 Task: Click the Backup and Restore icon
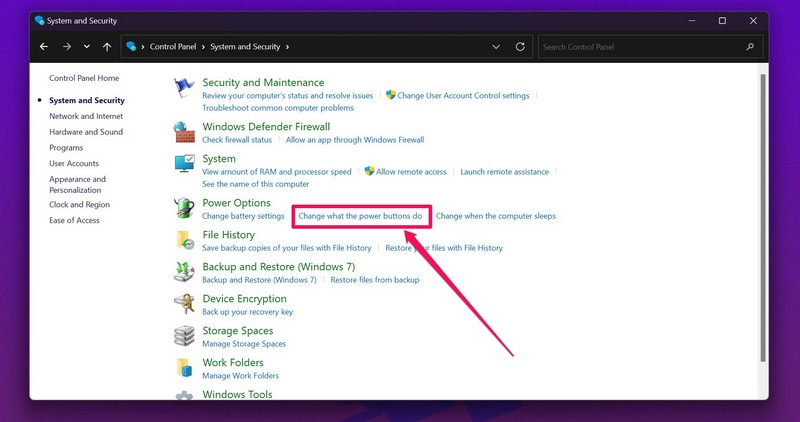pyautogui.click(x=184, y=272)
